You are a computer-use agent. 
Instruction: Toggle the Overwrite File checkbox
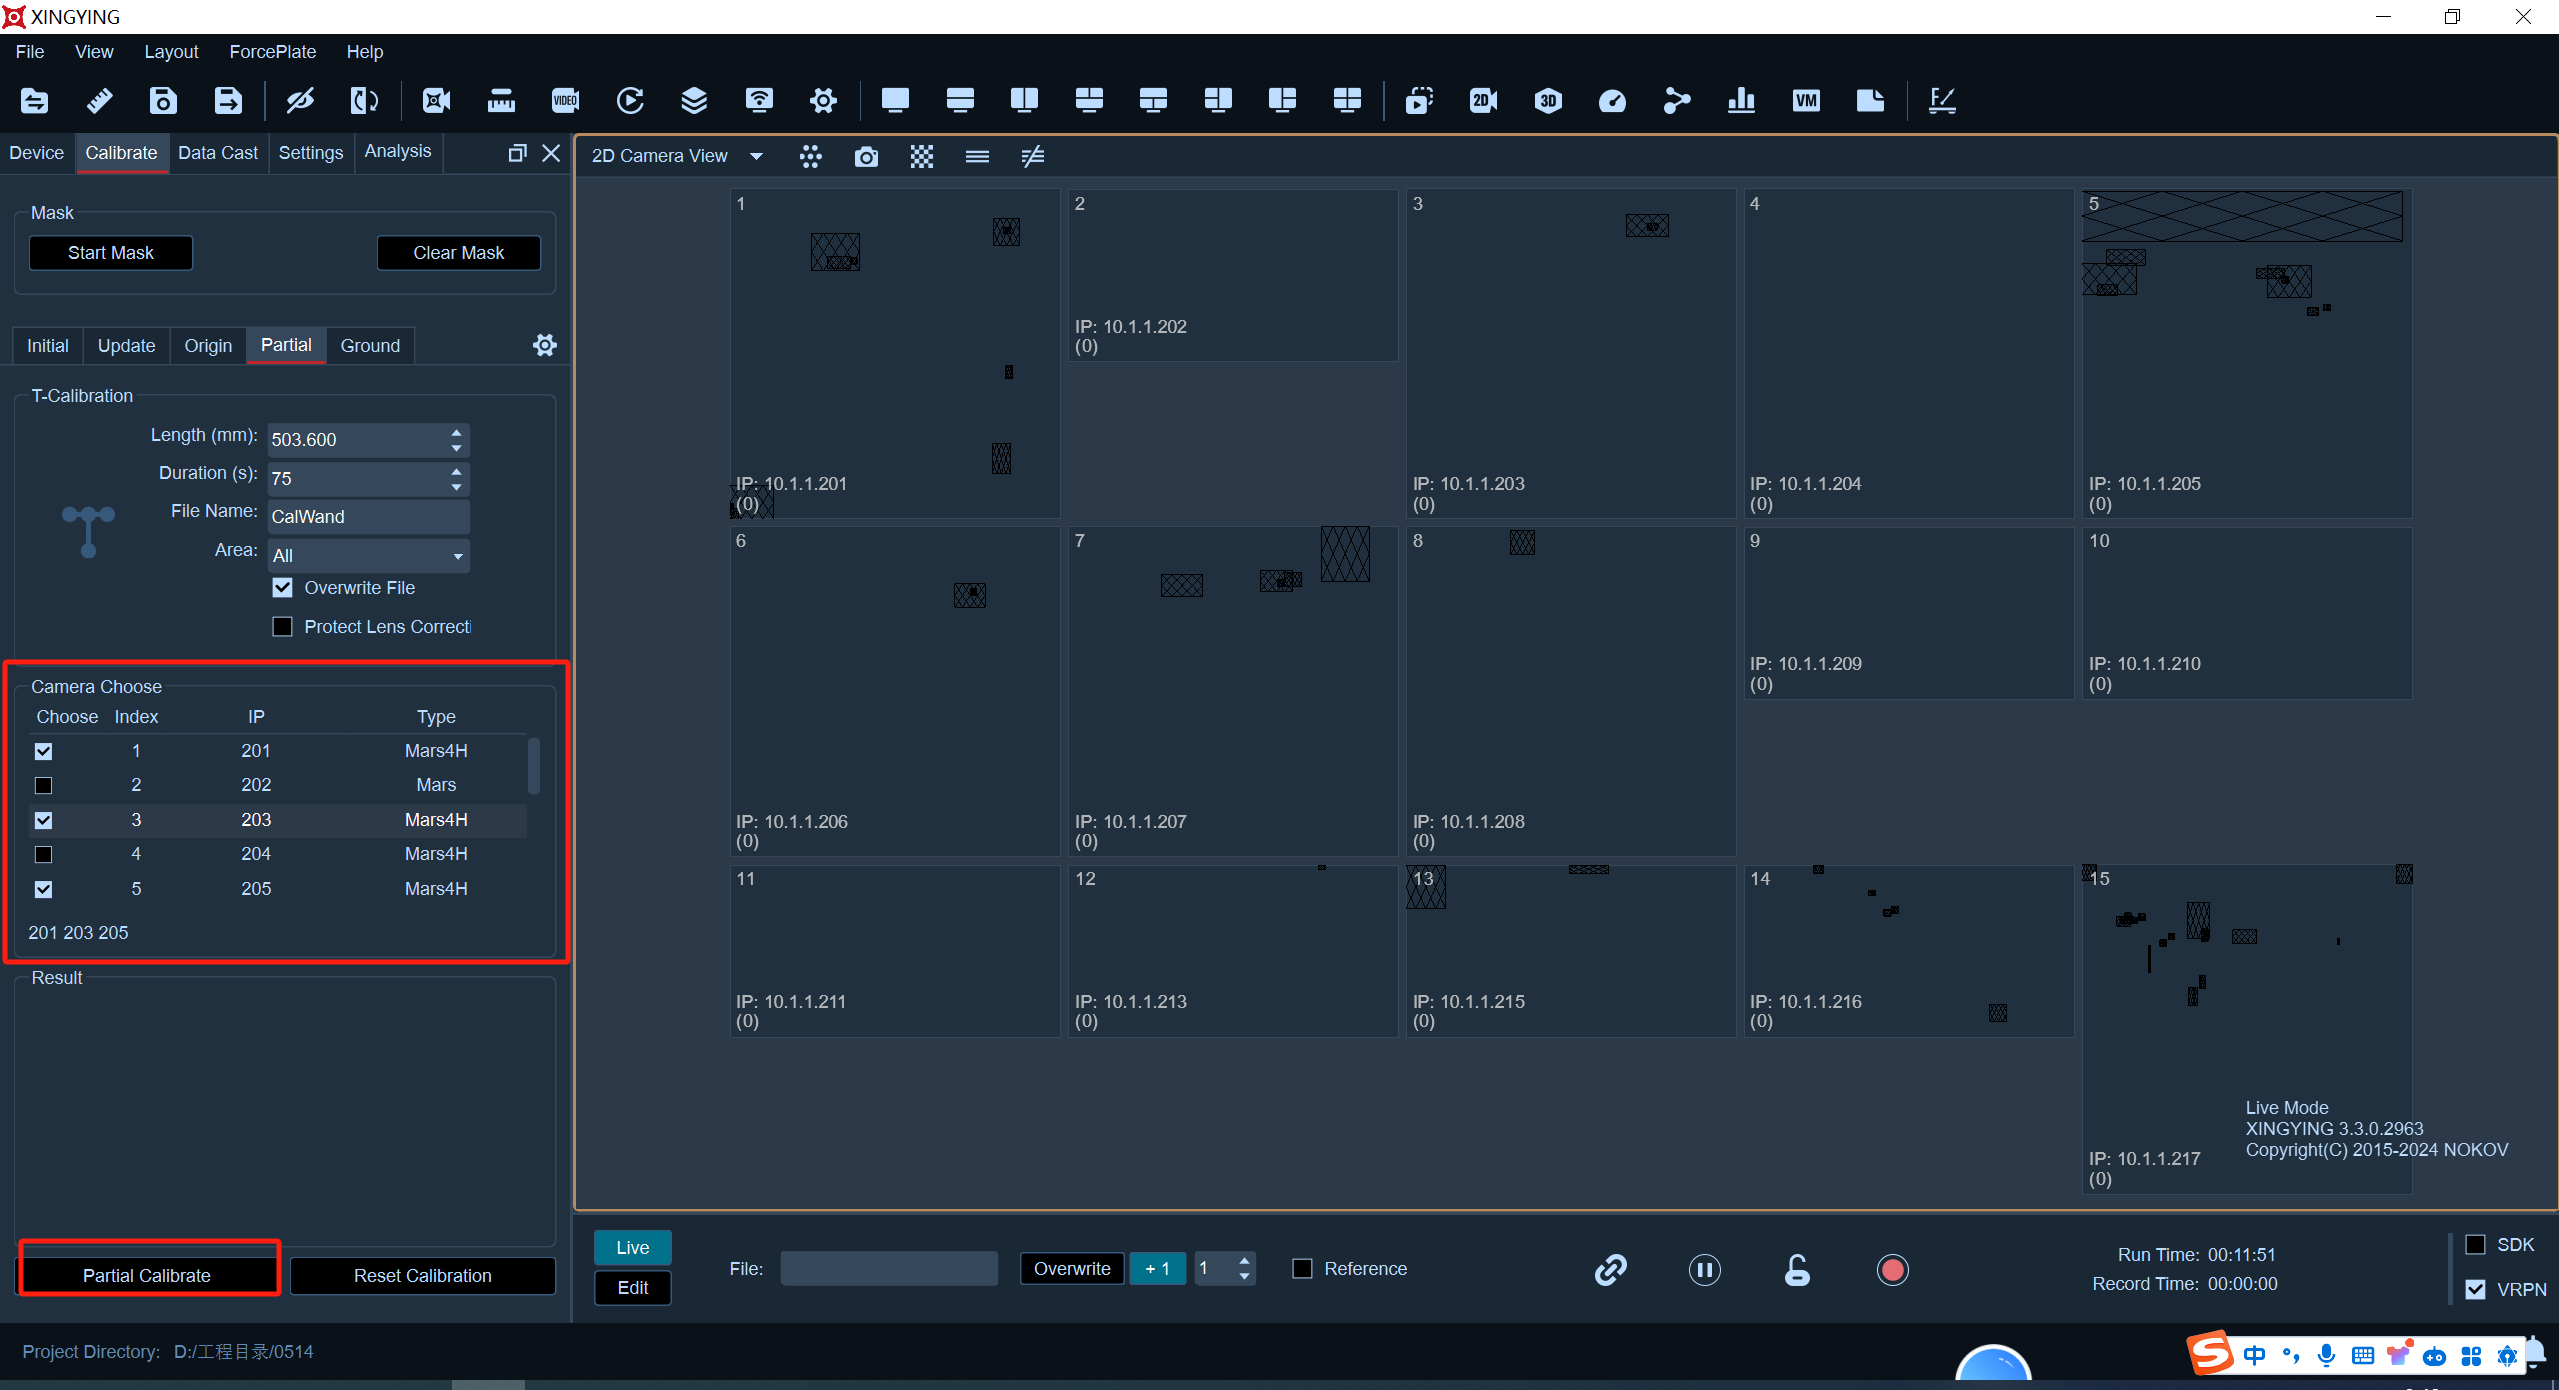tap(283, 588)
